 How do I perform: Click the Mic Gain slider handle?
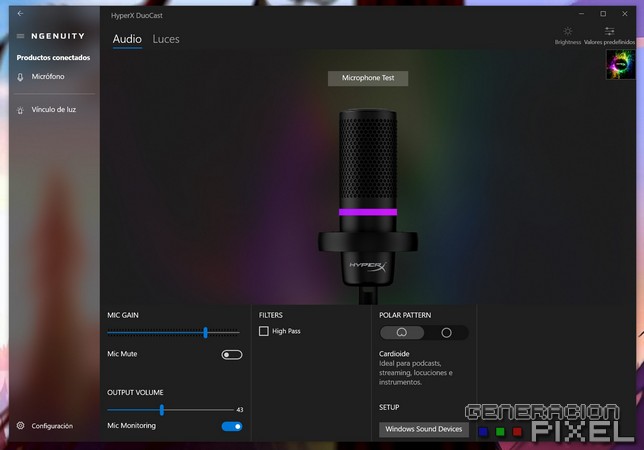(x=205, y=333)
